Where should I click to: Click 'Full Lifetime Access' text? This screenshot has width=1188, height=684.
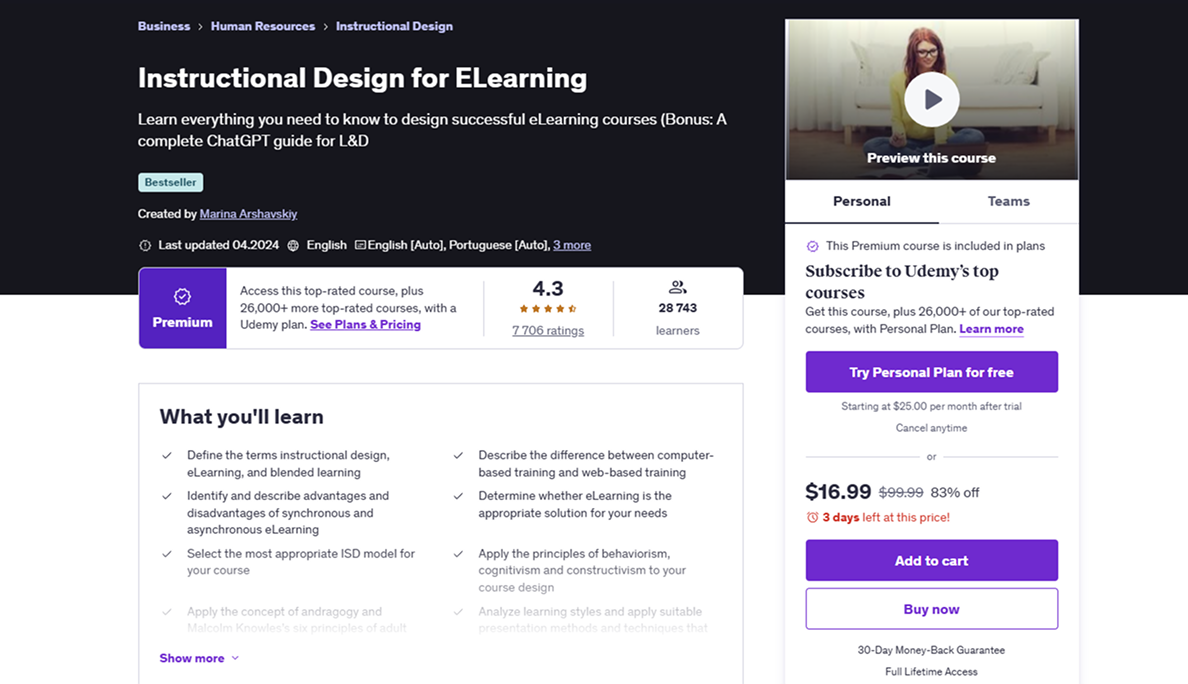click(x=931, y=672)
